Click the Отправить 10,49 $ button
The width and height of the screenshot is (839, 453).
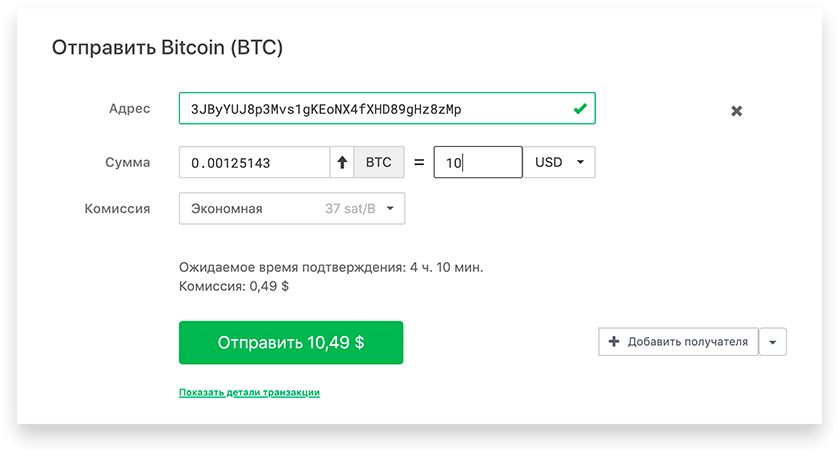coord(291,342)
